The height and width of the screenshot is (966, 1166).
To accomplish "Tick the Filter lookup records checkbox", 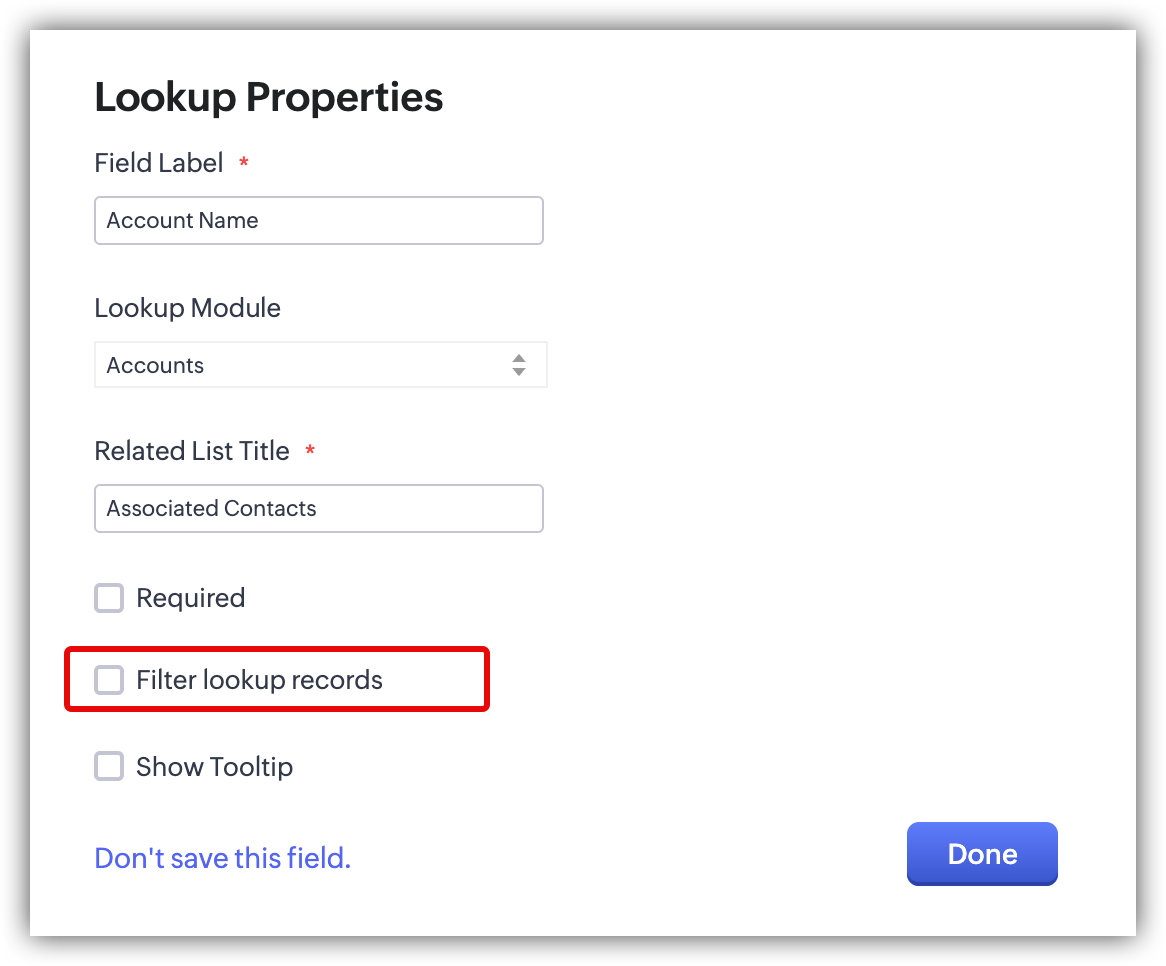I will [x=109, y=680].
